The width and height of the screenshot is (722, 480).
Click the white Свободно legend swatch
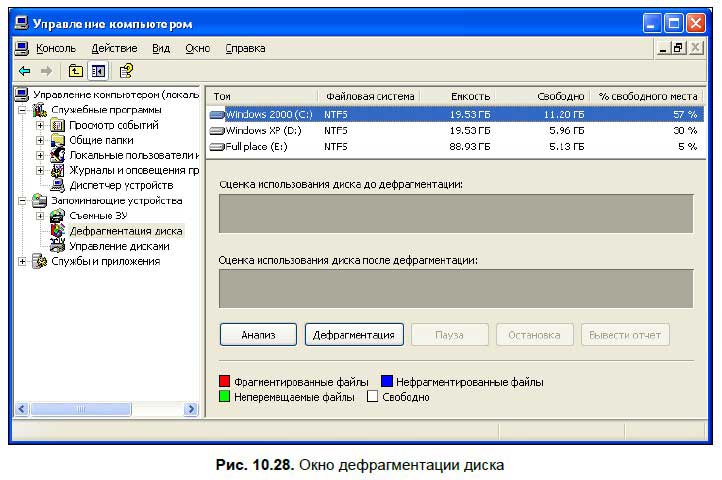pyautogui.click(x=373, y=396)
